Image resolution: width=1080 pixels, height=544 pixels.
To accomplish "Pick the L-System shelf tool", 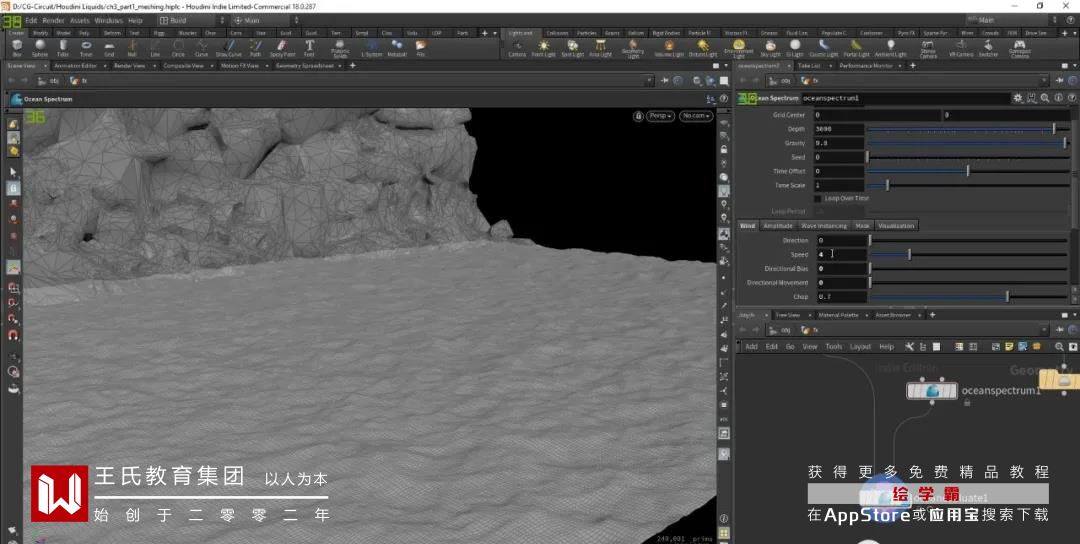I will (371, 46).
